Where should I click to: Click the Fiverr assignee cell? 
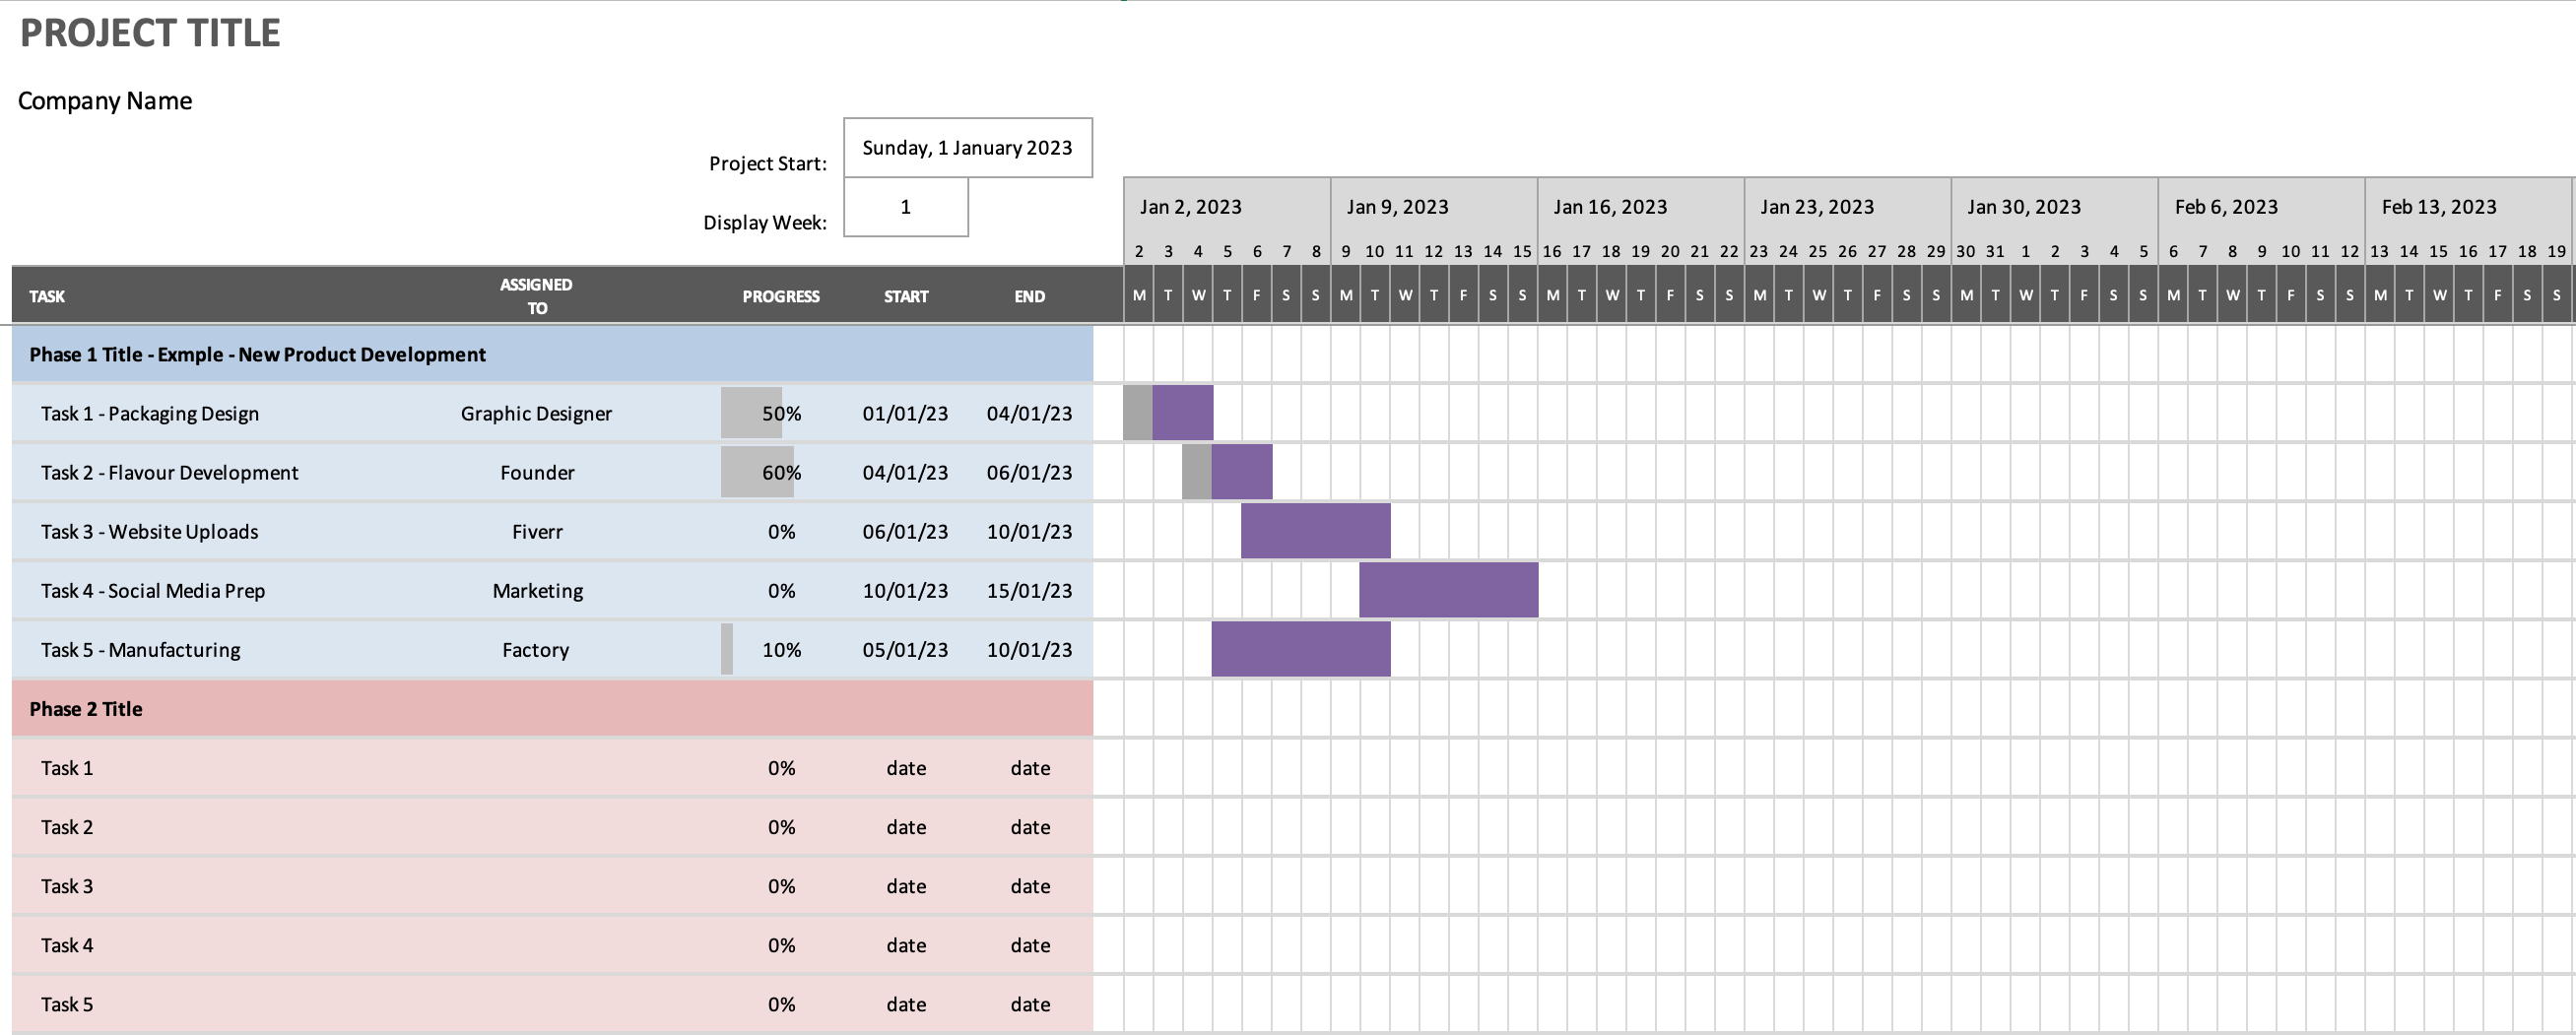536,531
